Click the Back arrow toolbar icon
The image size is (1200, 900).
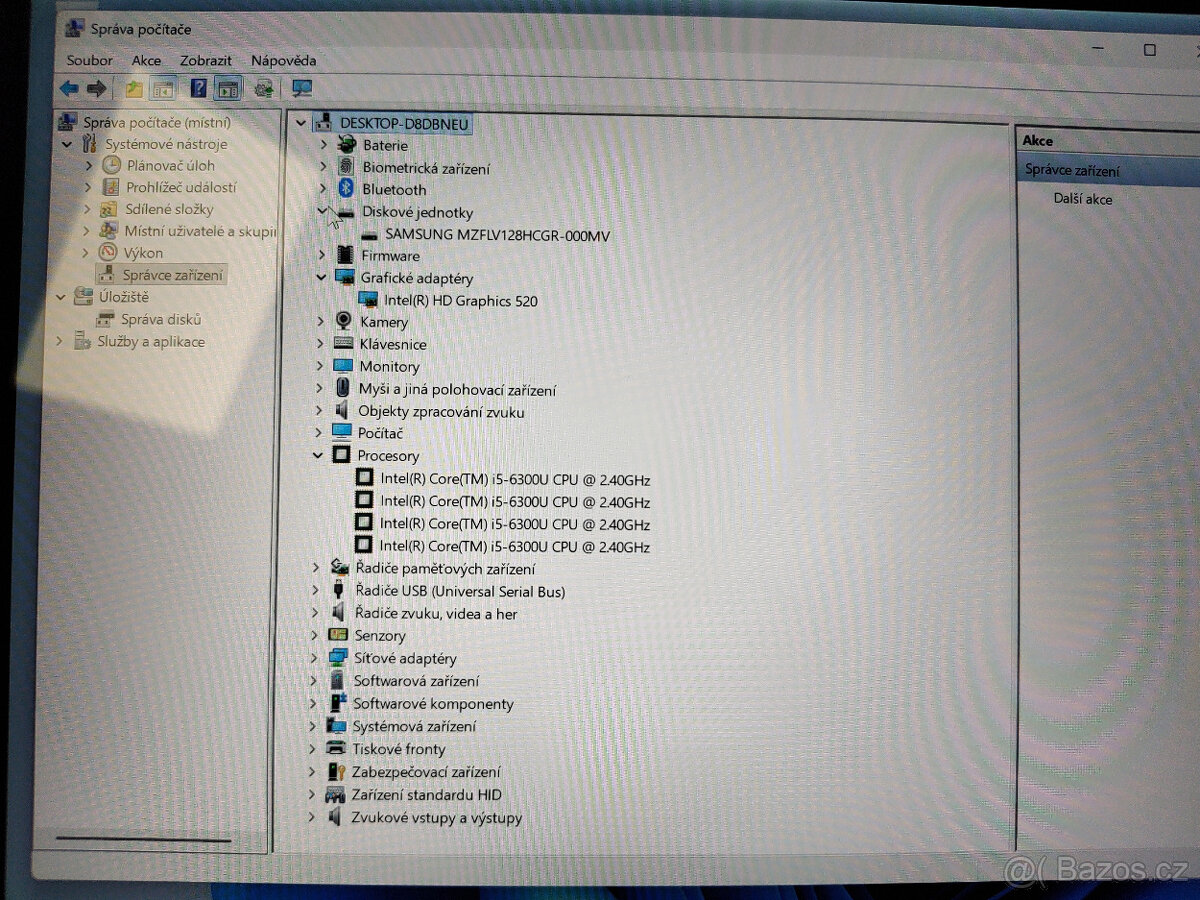[69, 89]
